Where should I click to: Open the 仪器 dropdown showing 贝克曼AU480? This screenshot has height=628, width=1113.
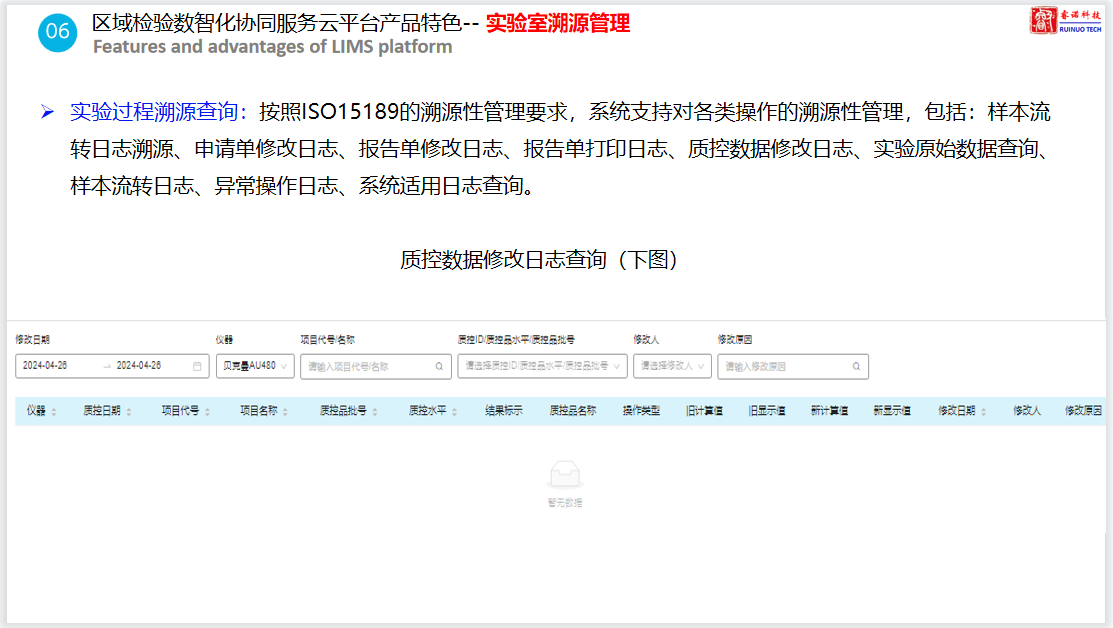255,366
